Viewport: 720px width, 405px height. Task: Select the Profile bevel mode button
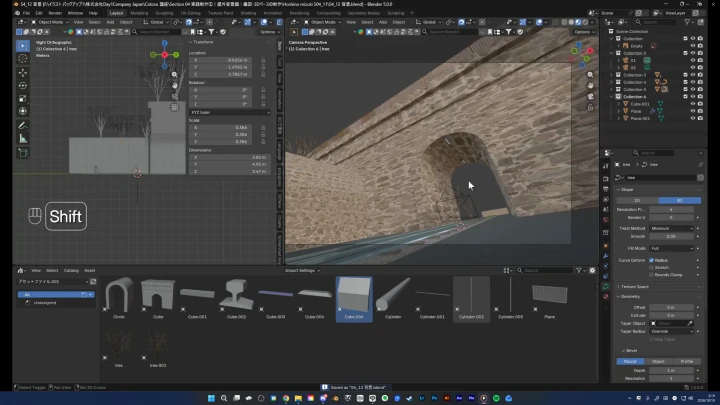[686, 361]
